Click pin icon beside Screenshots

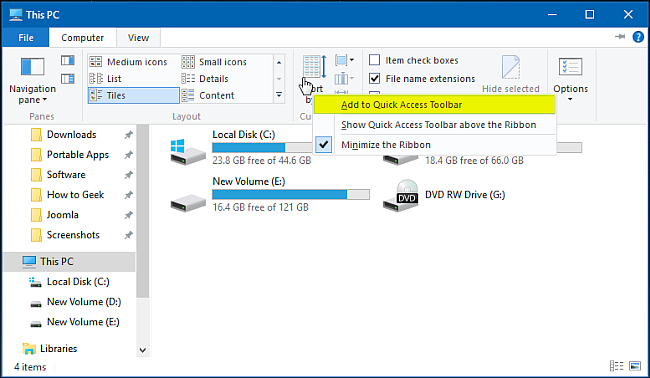point(129,235)
